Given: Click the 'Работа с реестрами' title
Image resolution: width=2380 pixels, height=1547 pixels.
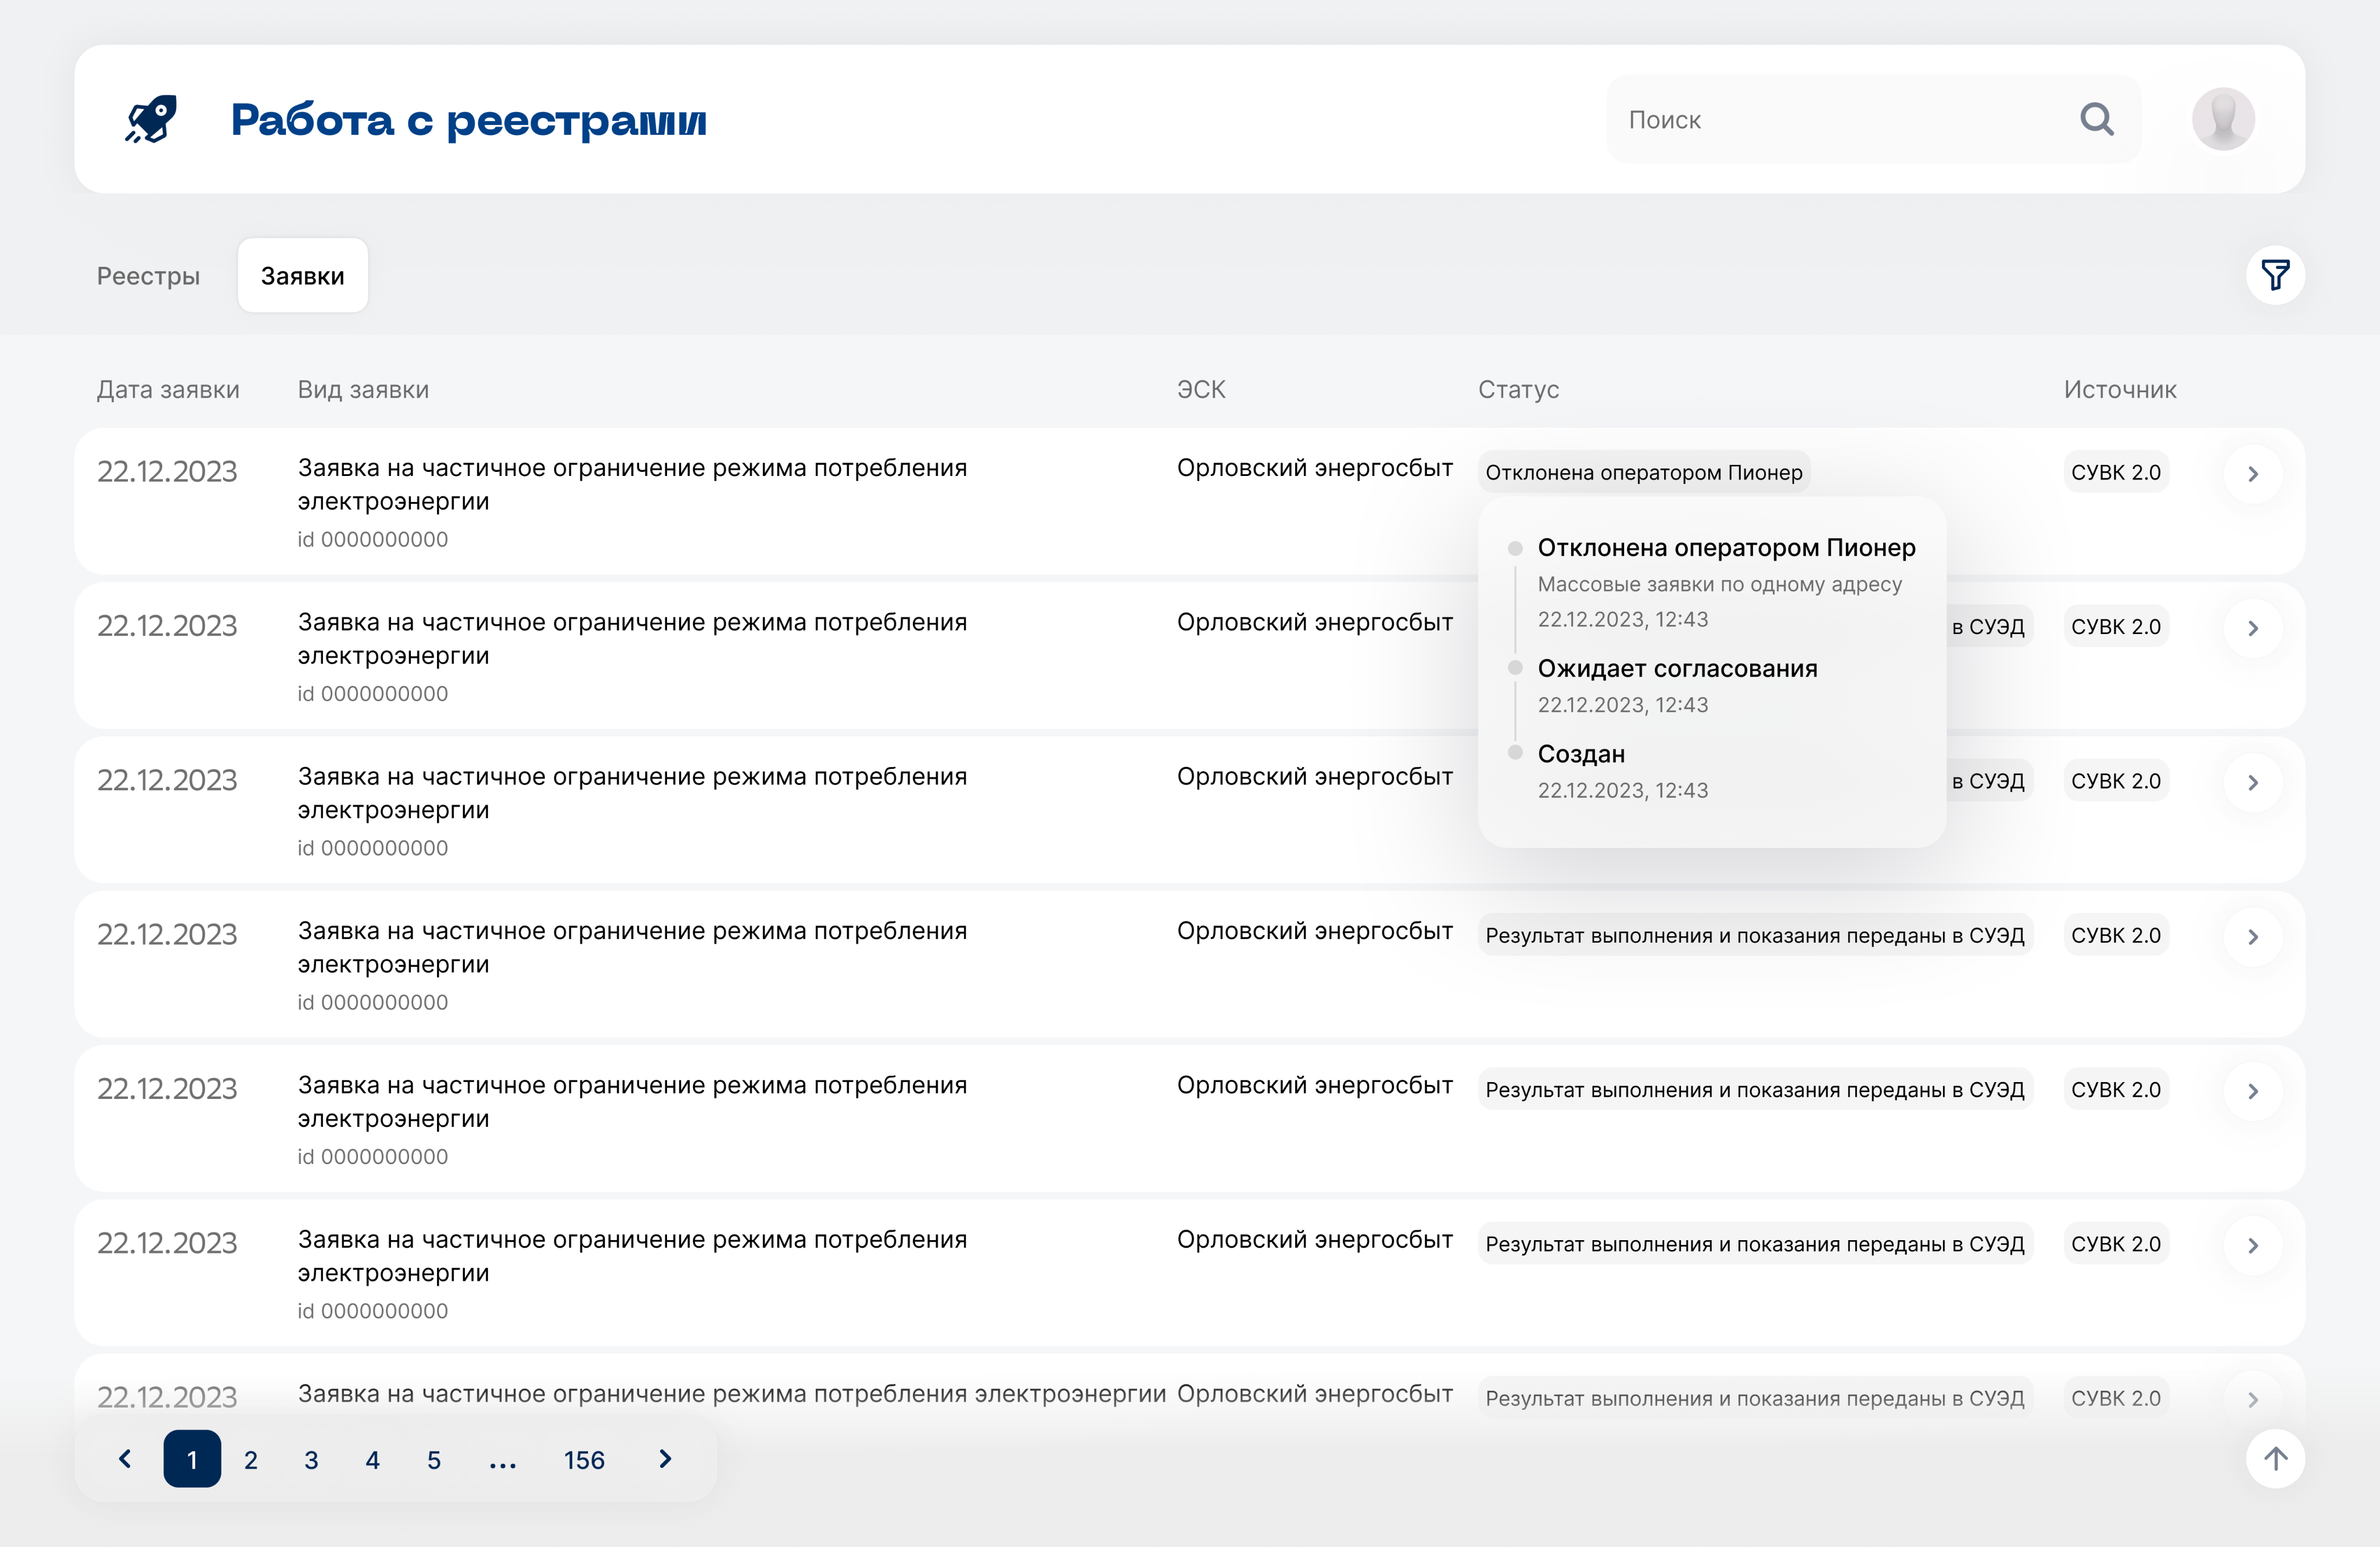Looking at the screenshot, I should [x=468, y=120].
